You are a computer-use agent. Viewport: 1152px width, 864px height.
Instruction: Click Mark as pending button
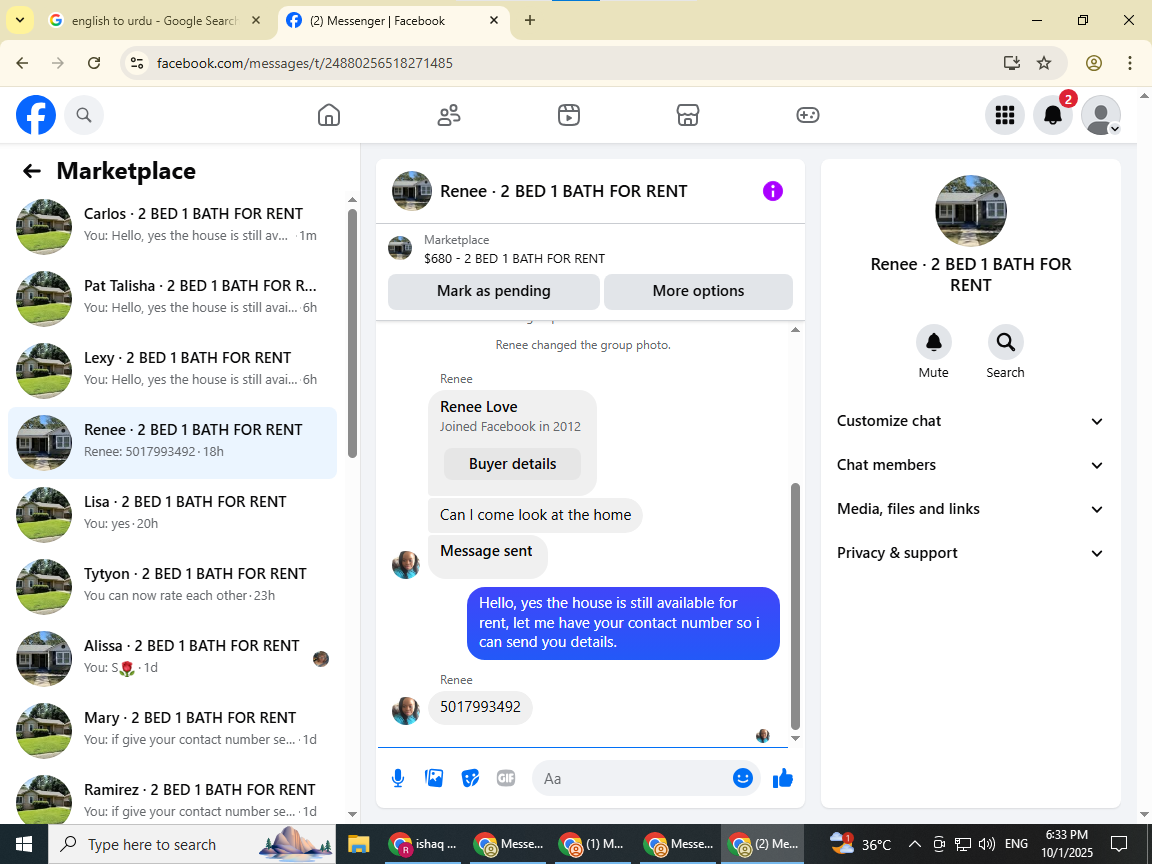coord(494,292)
